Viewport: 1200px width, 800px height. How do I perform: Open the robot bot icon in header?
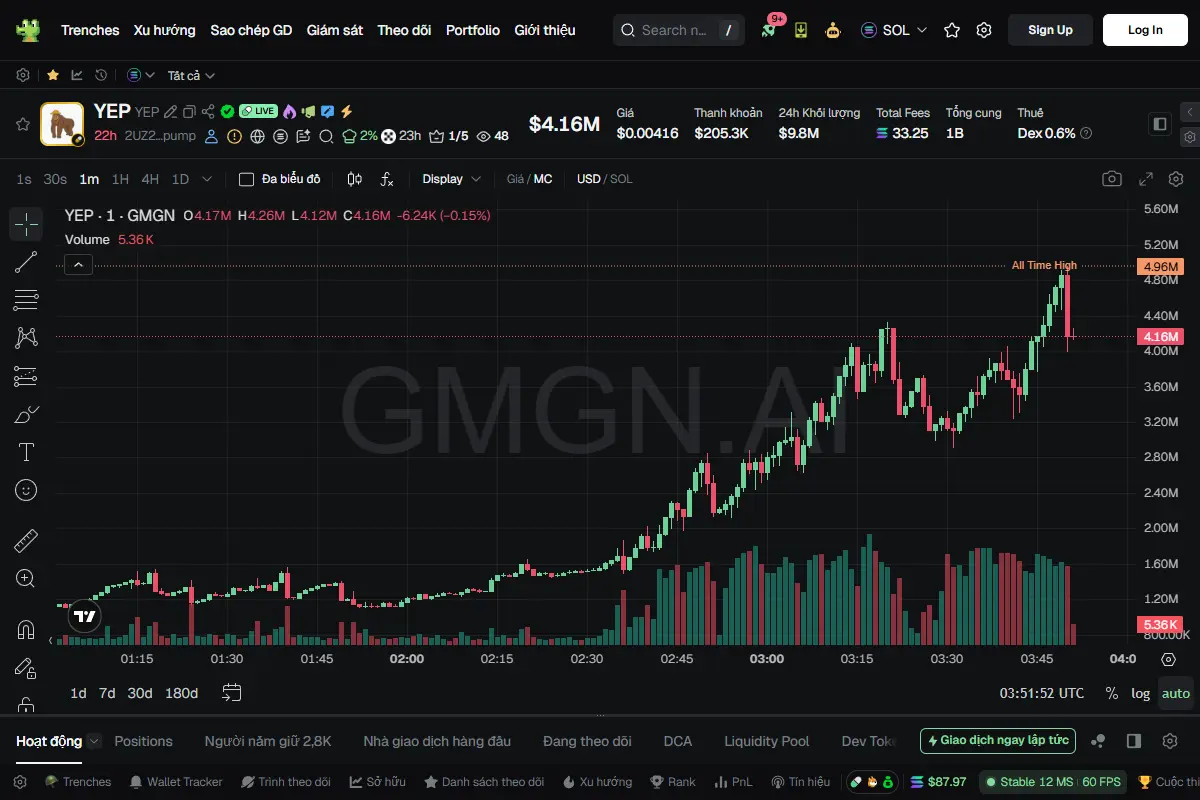click(833, 30)
